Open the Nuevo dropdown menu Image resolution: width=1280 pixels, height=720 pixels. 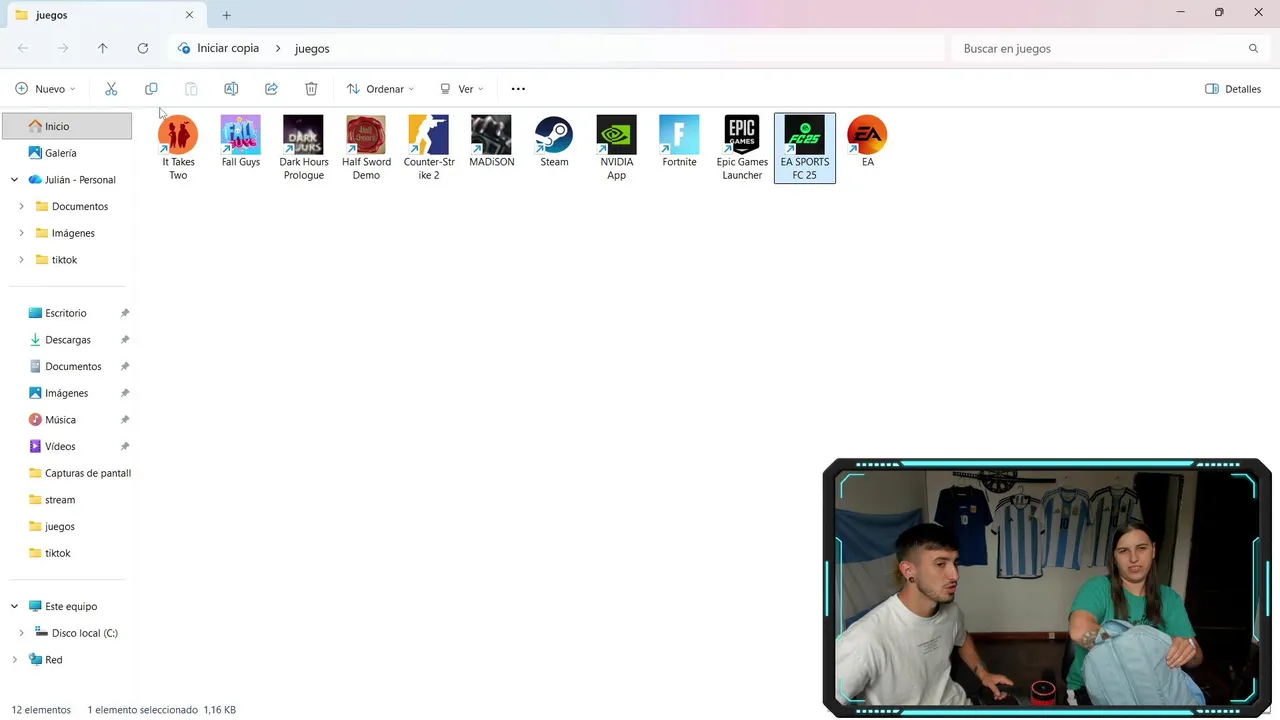(x=46, y=89)
